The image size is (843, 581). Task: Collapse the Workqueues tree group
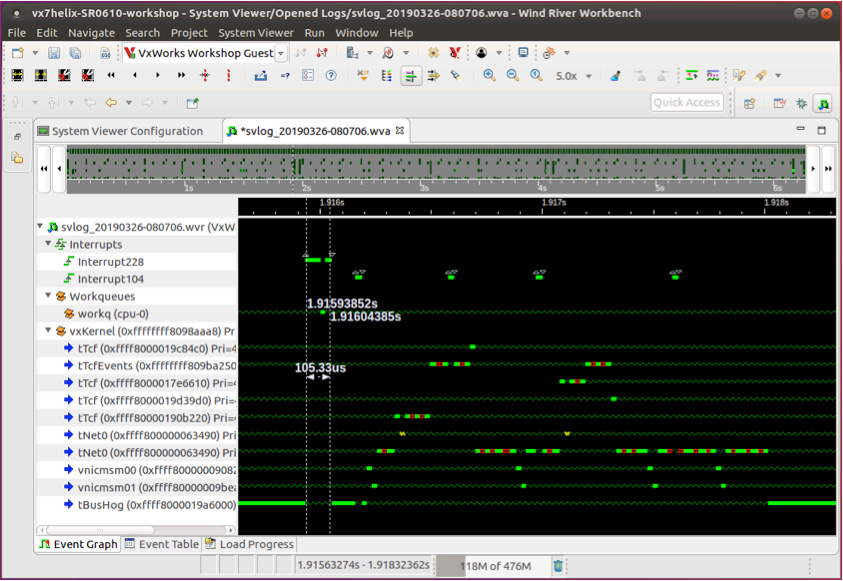48,295
